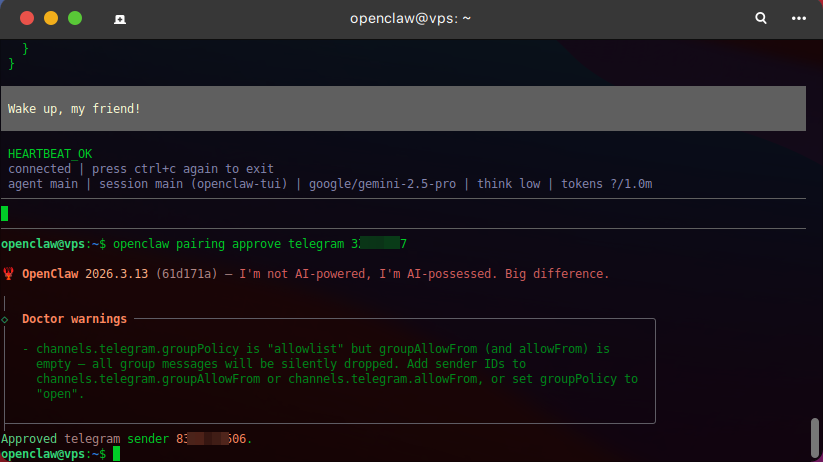Click the diamond icon beside Doctor warnings
The image size is (823, 462).
click(5, 319)
